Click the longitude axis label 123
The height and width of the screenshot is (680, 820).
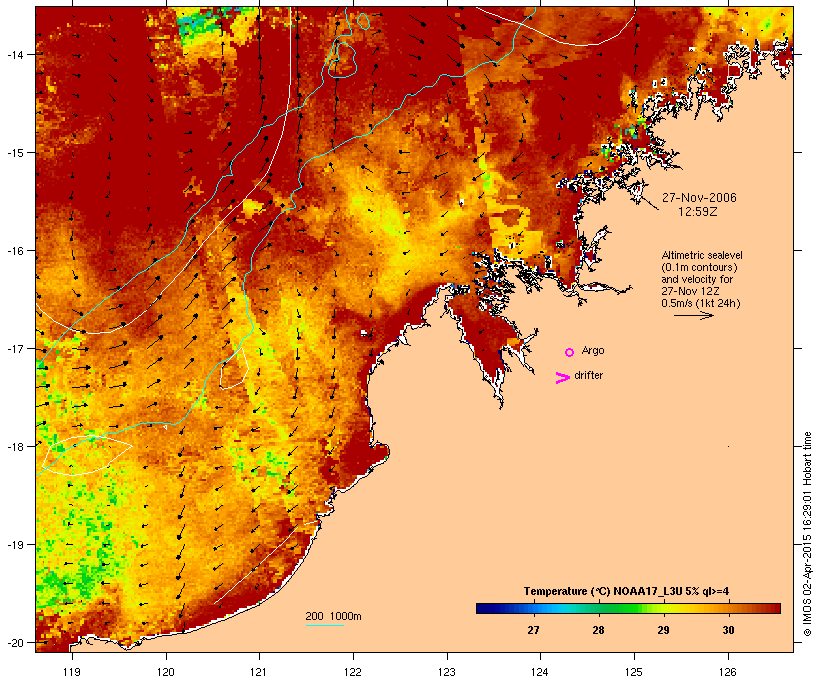[x=447, y=672]
